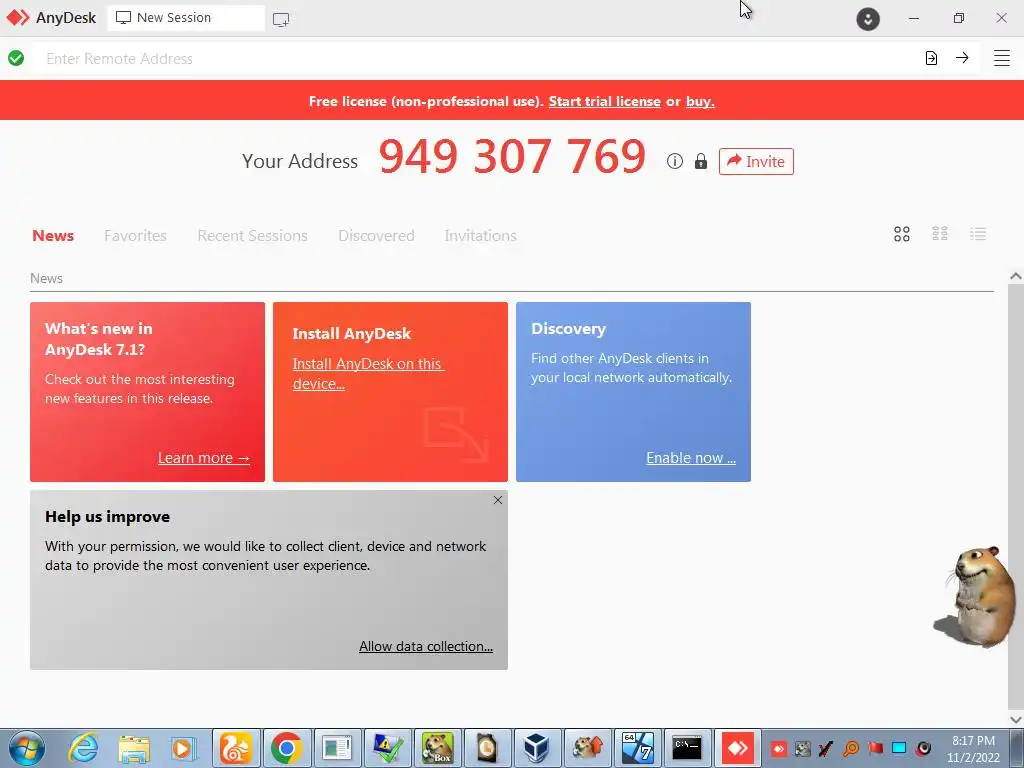Click Install AnyDesk on this device link

(368, 374)
